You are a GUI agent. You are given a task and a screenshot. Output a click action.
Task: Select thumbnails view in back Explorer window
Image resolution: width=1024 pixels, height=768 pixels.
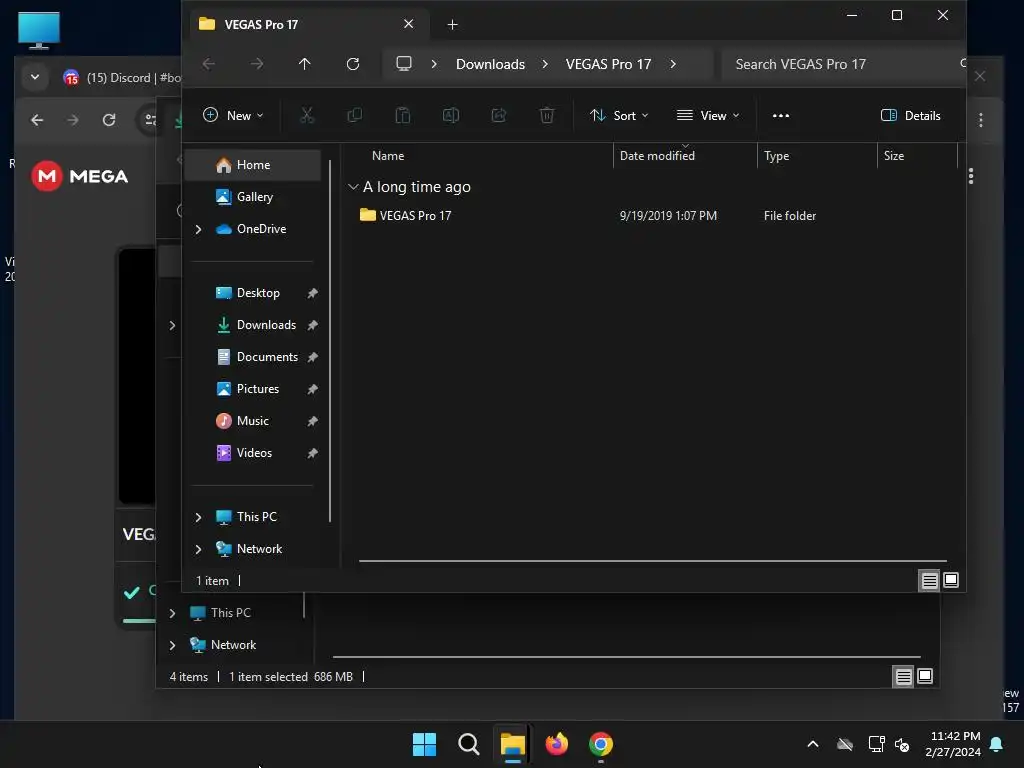coord(925,677)
